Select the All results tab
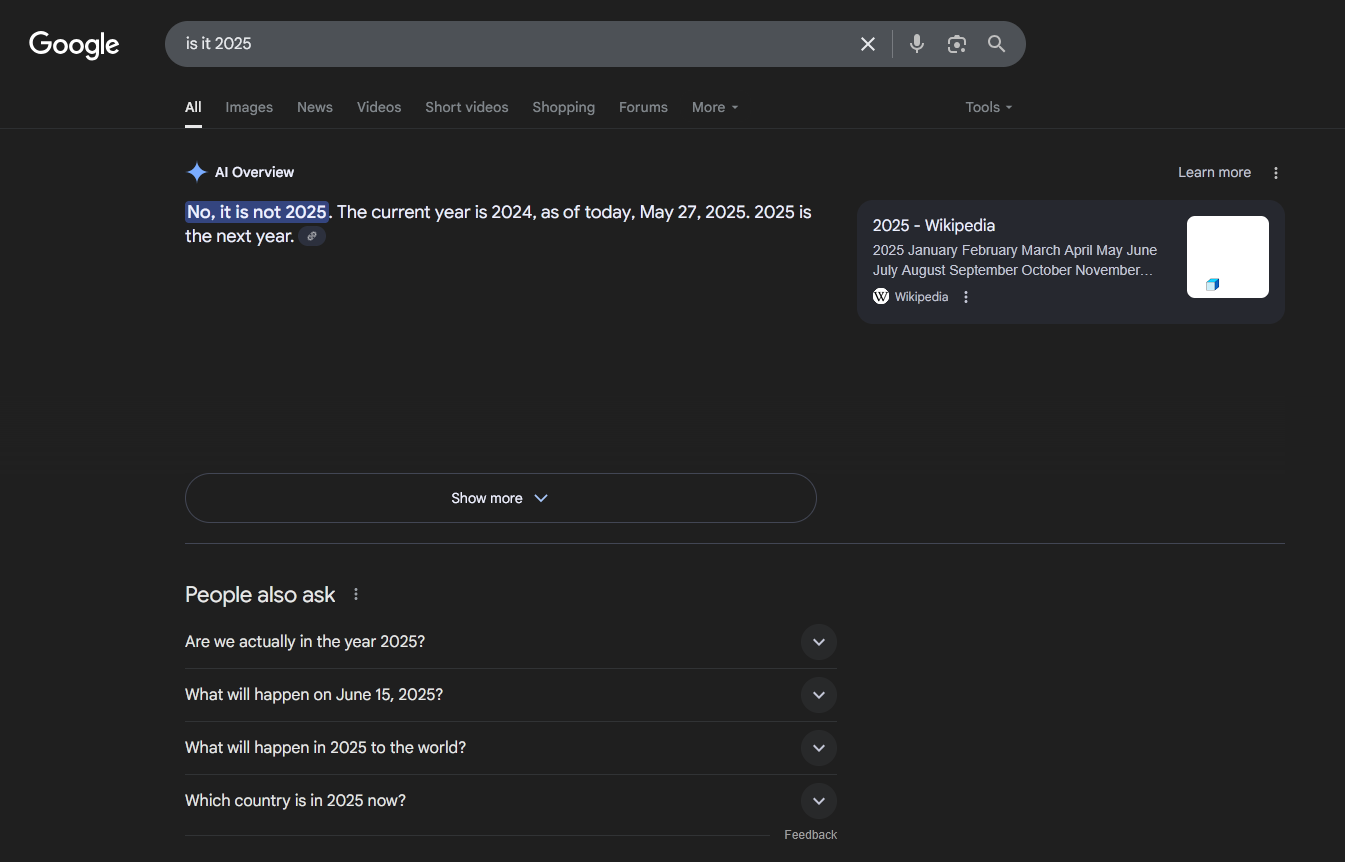Image resolution: width=1345 pixels, height=862 pixels. pos(193,107)
